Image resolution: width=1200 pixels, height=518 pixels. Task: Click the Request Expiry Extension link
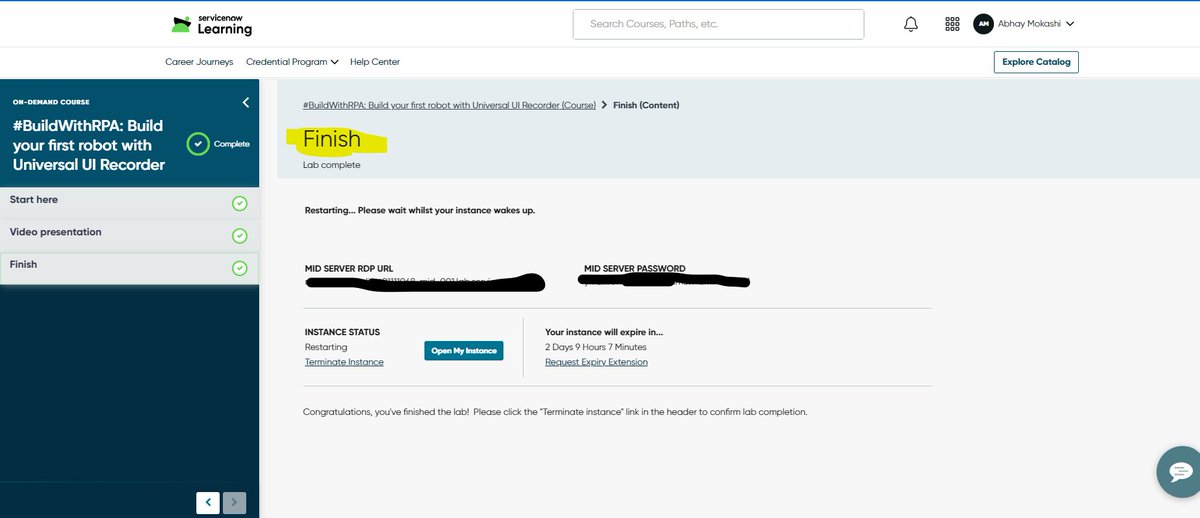[596, 362]
